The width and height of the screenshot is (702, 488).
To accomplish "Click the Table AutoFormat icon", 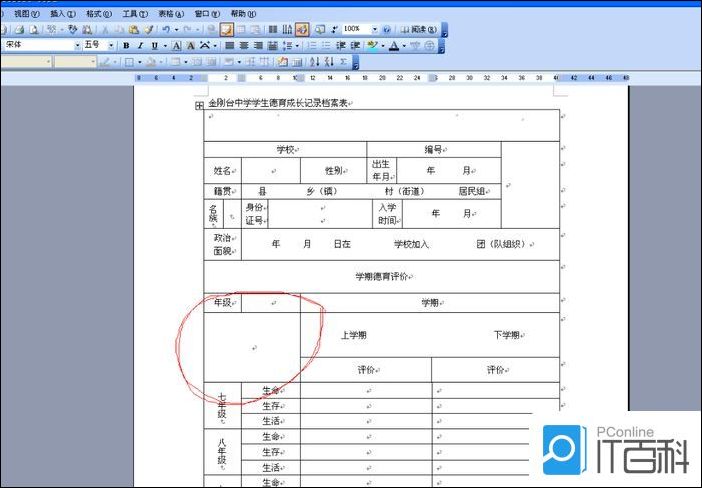I will click(283, 62).
